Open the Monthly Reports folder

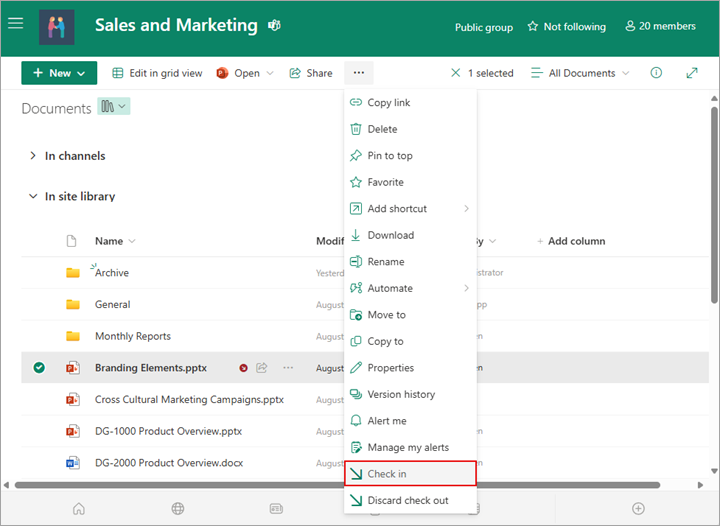pos(132,336)
